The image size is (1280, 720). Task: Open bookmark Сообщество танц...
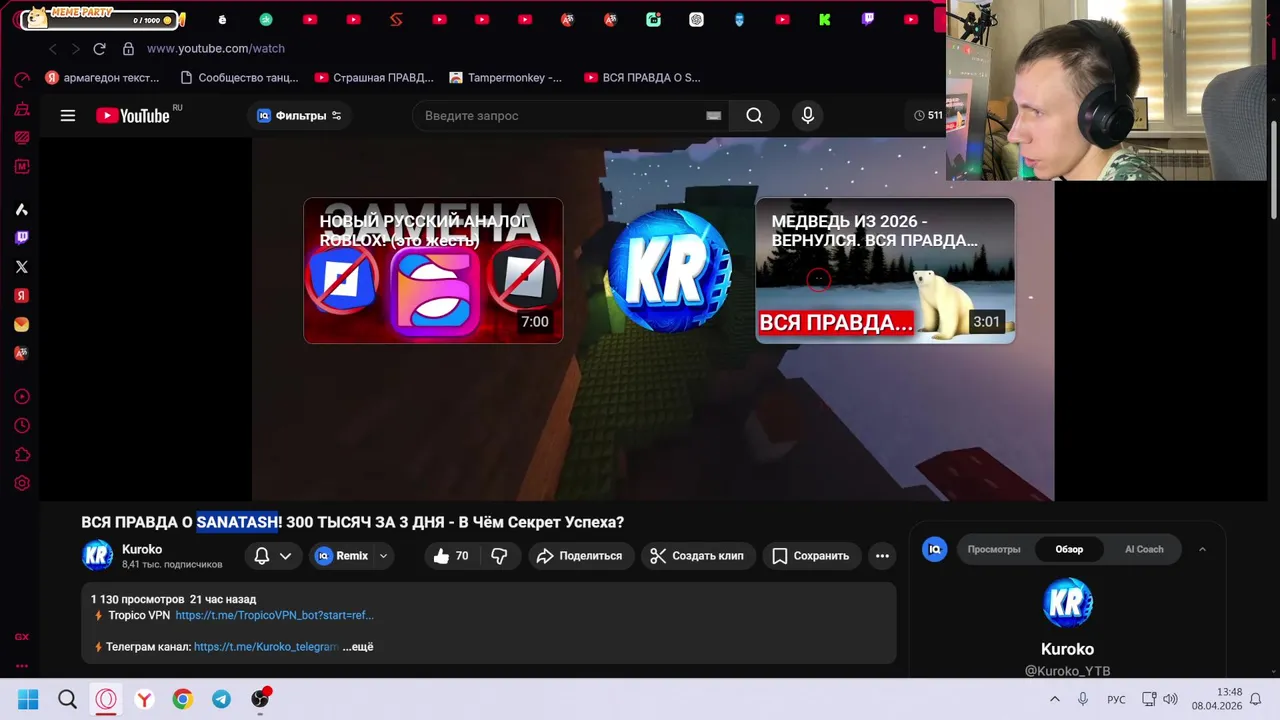tap(239, 77)
